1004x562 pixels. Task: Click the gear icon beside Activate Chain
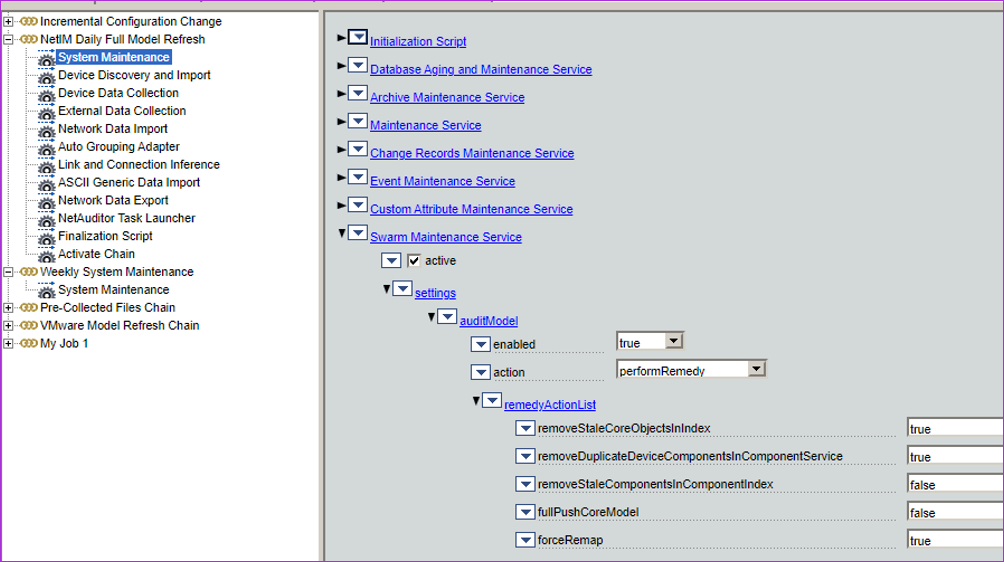46,255
